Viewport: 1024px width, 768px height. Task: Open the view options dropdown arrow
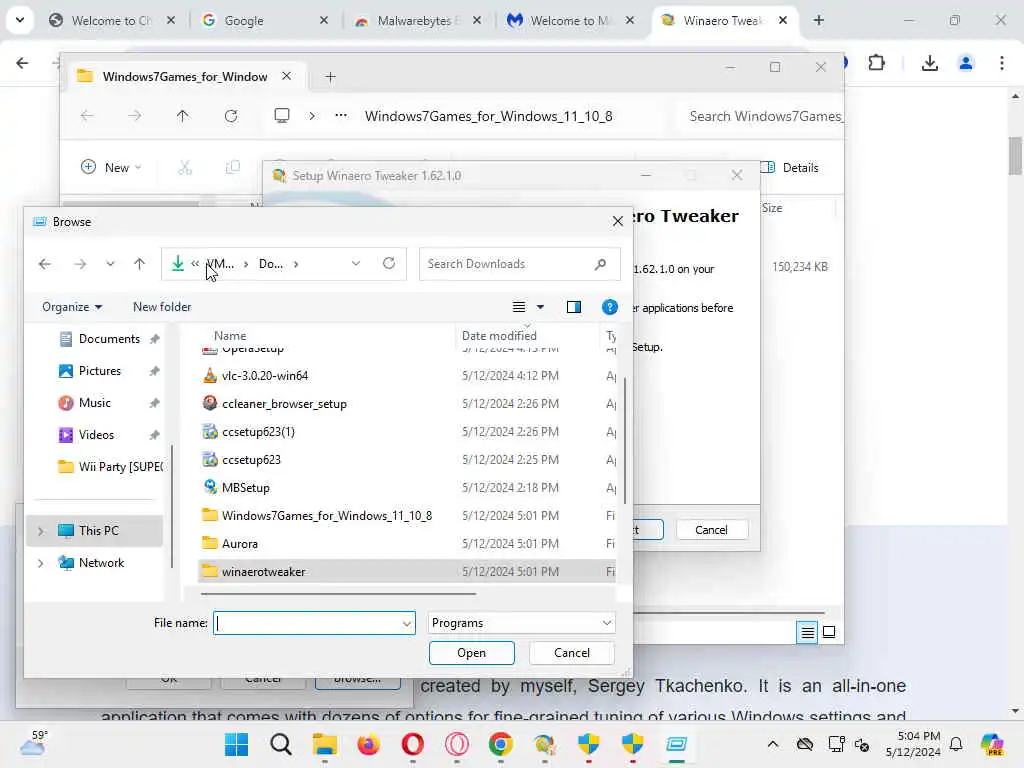click(540, 307)
